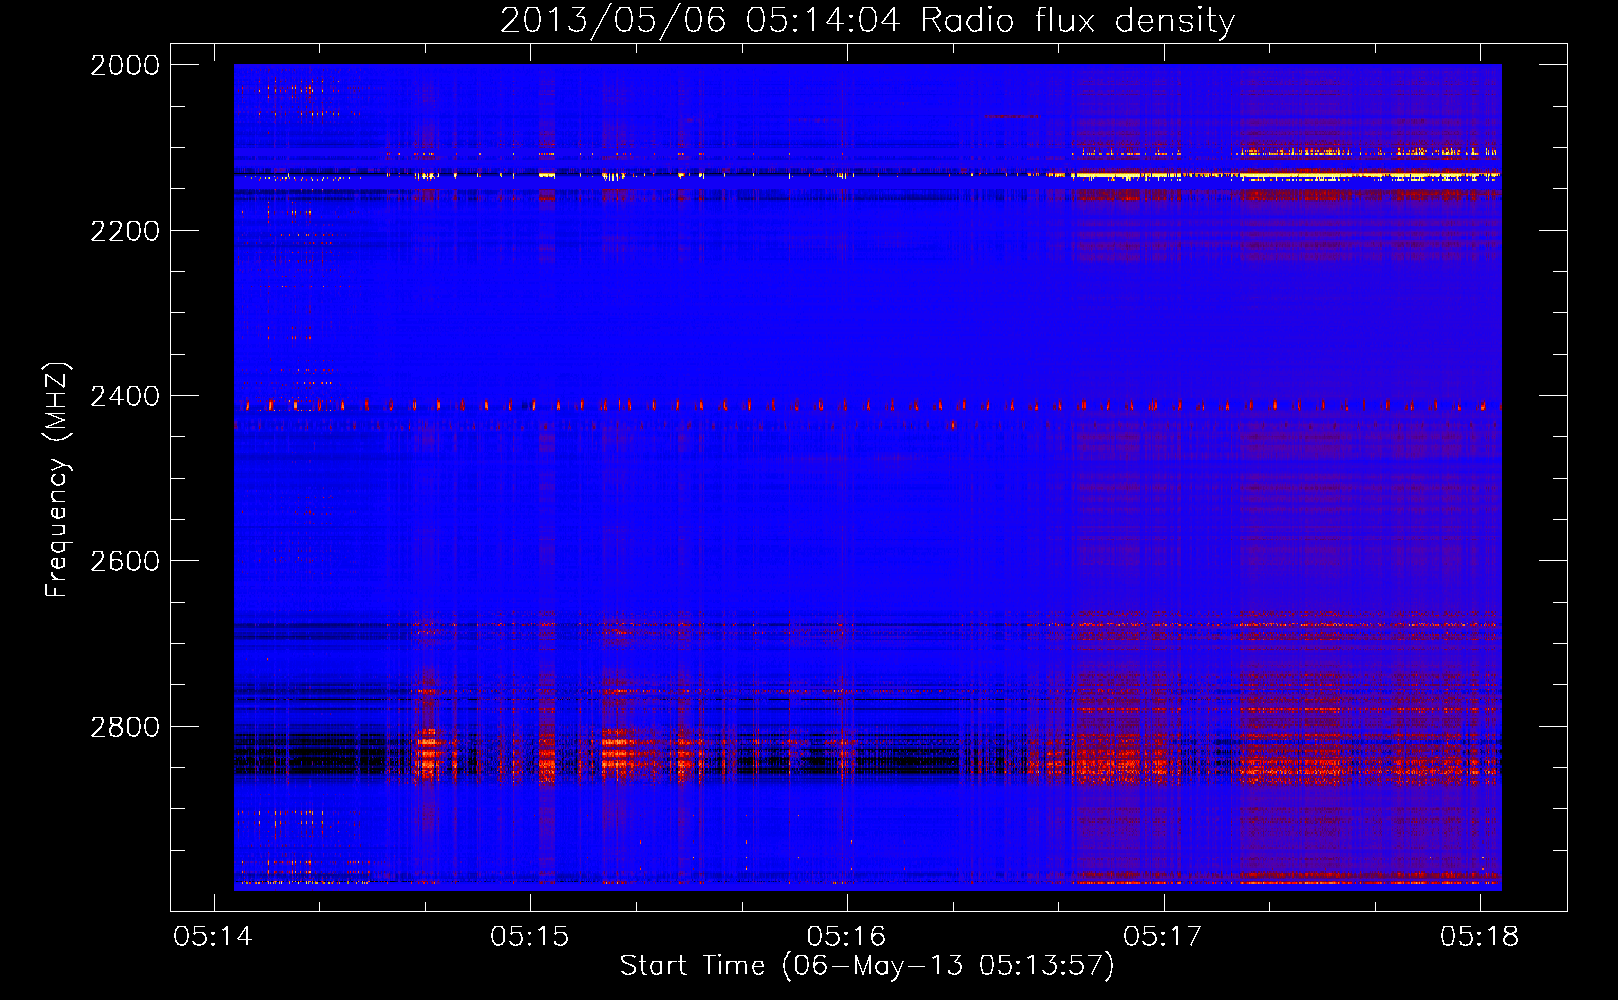Click the 05:15 time tick label
The image size is (1618, 1000).
pos(530,936)
